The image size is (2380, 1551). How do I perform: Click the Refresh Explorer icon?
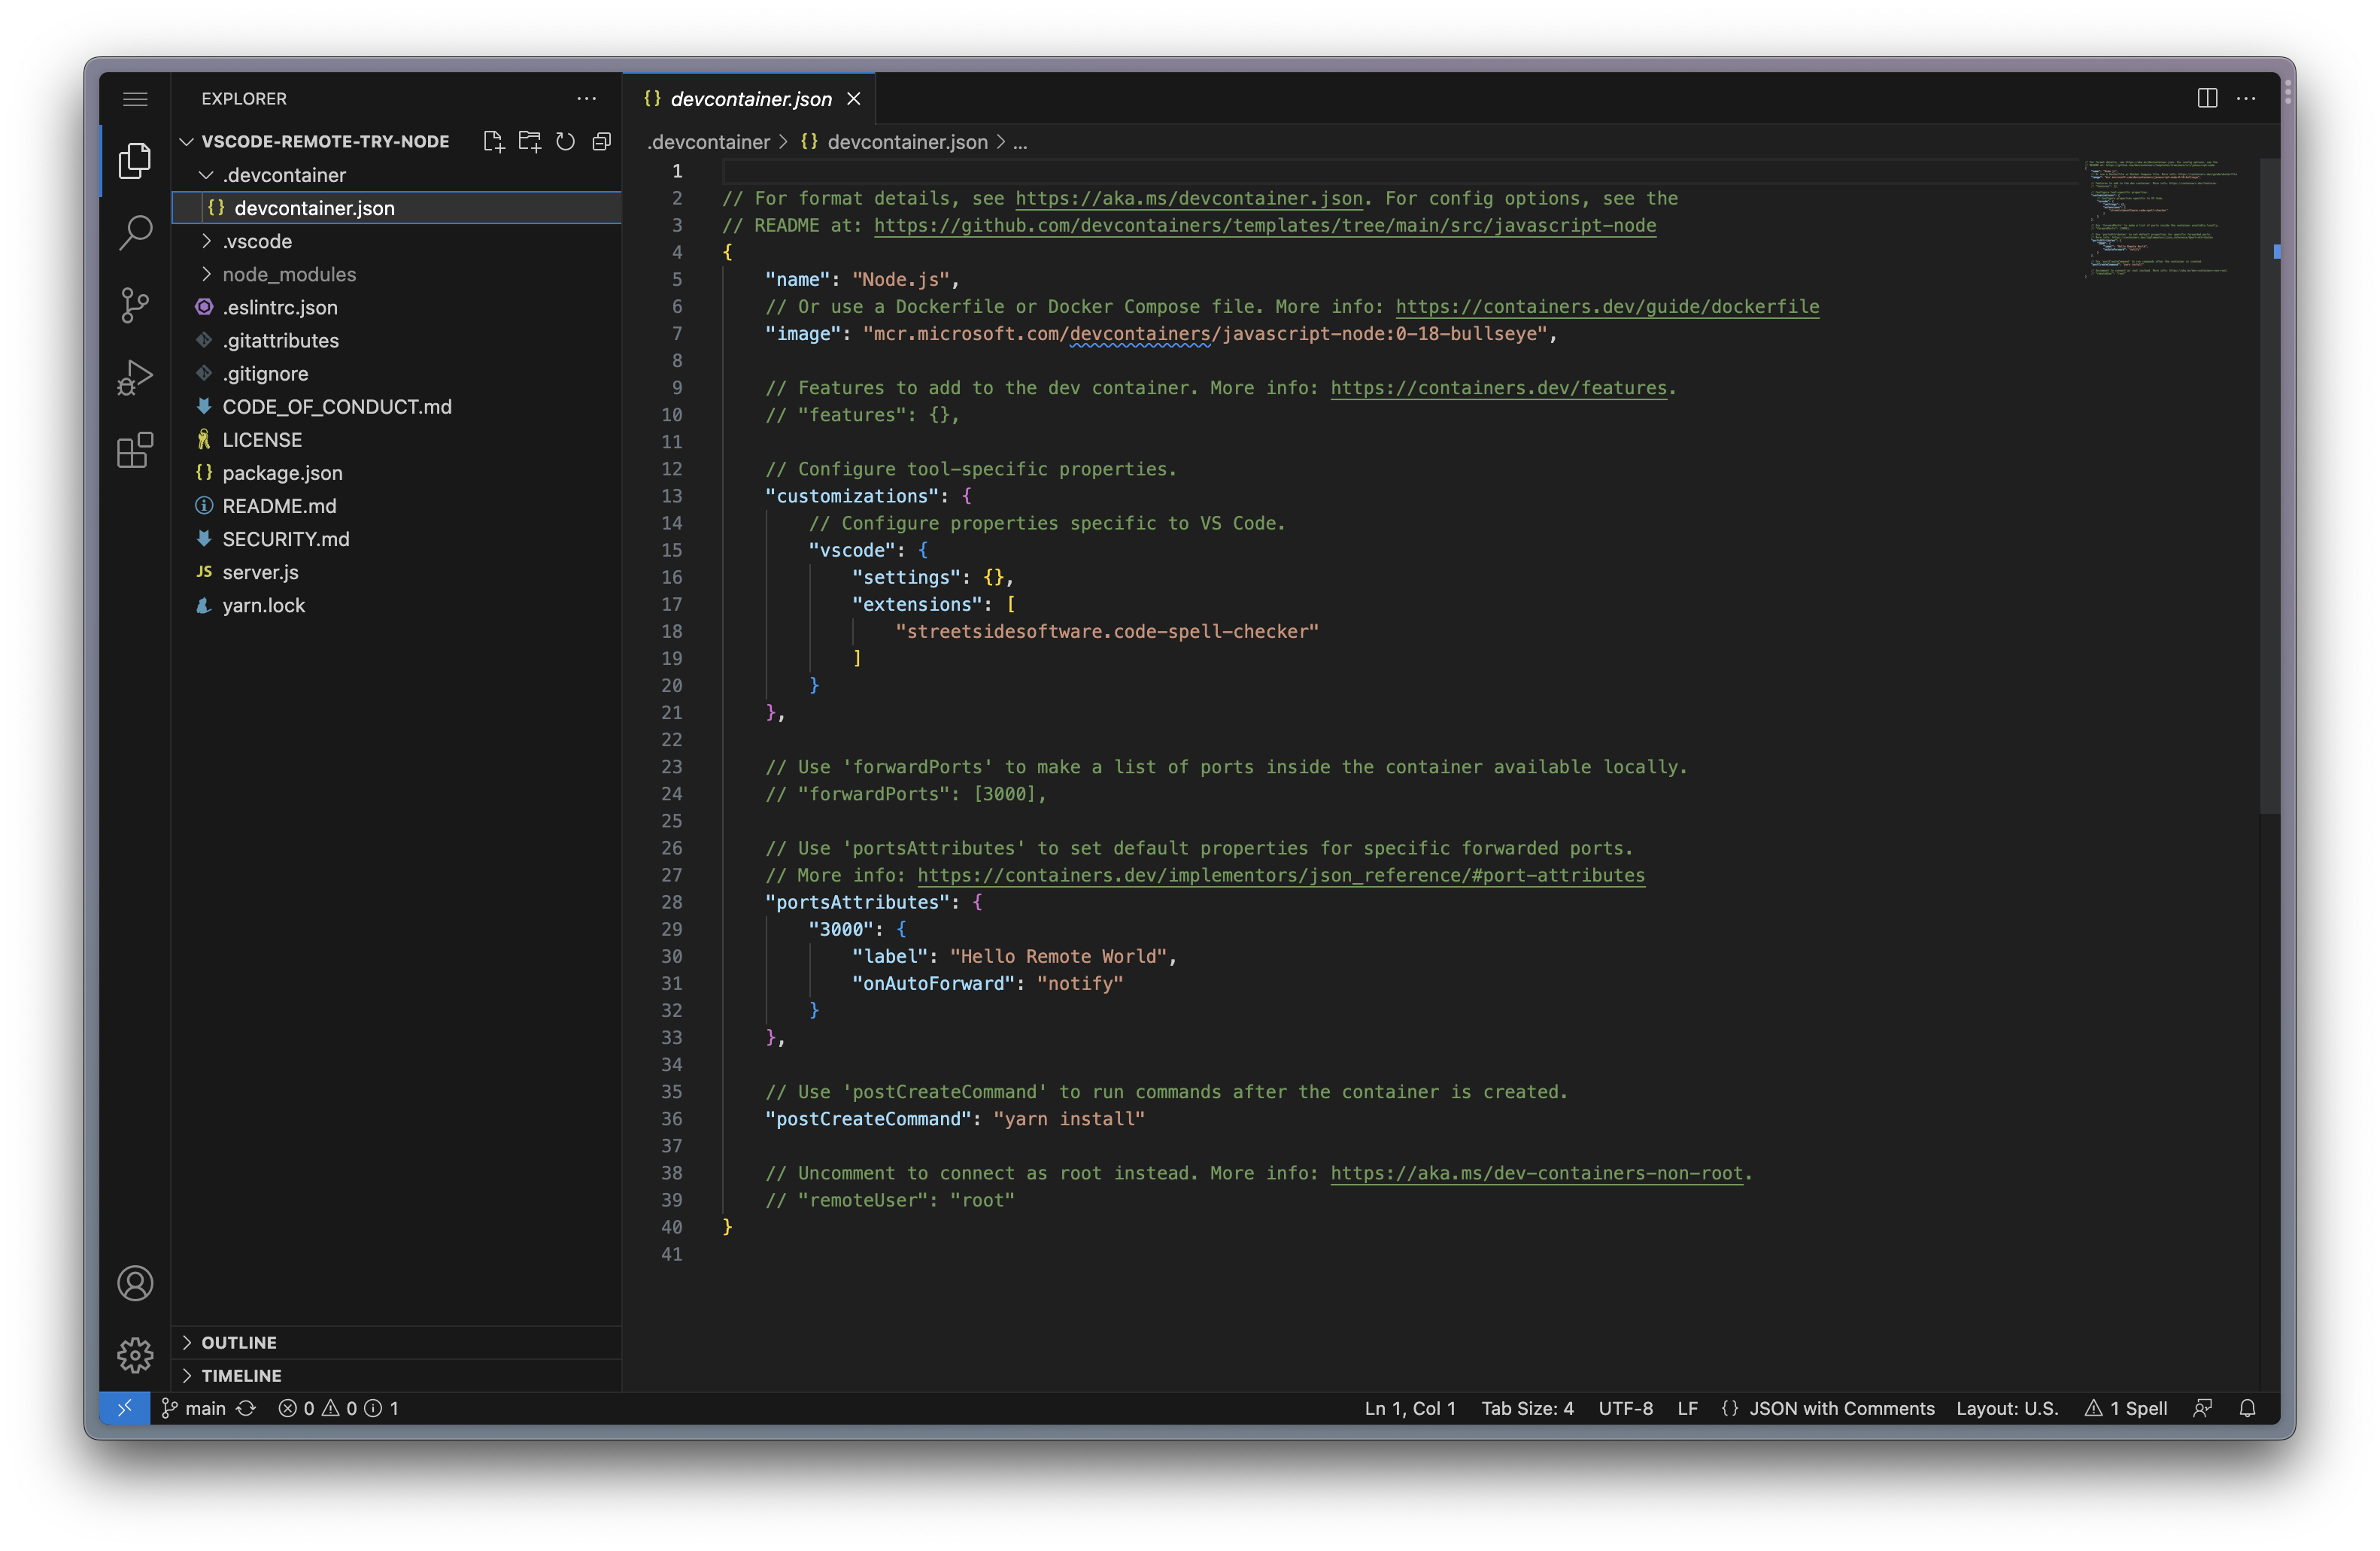pos(565,141)
